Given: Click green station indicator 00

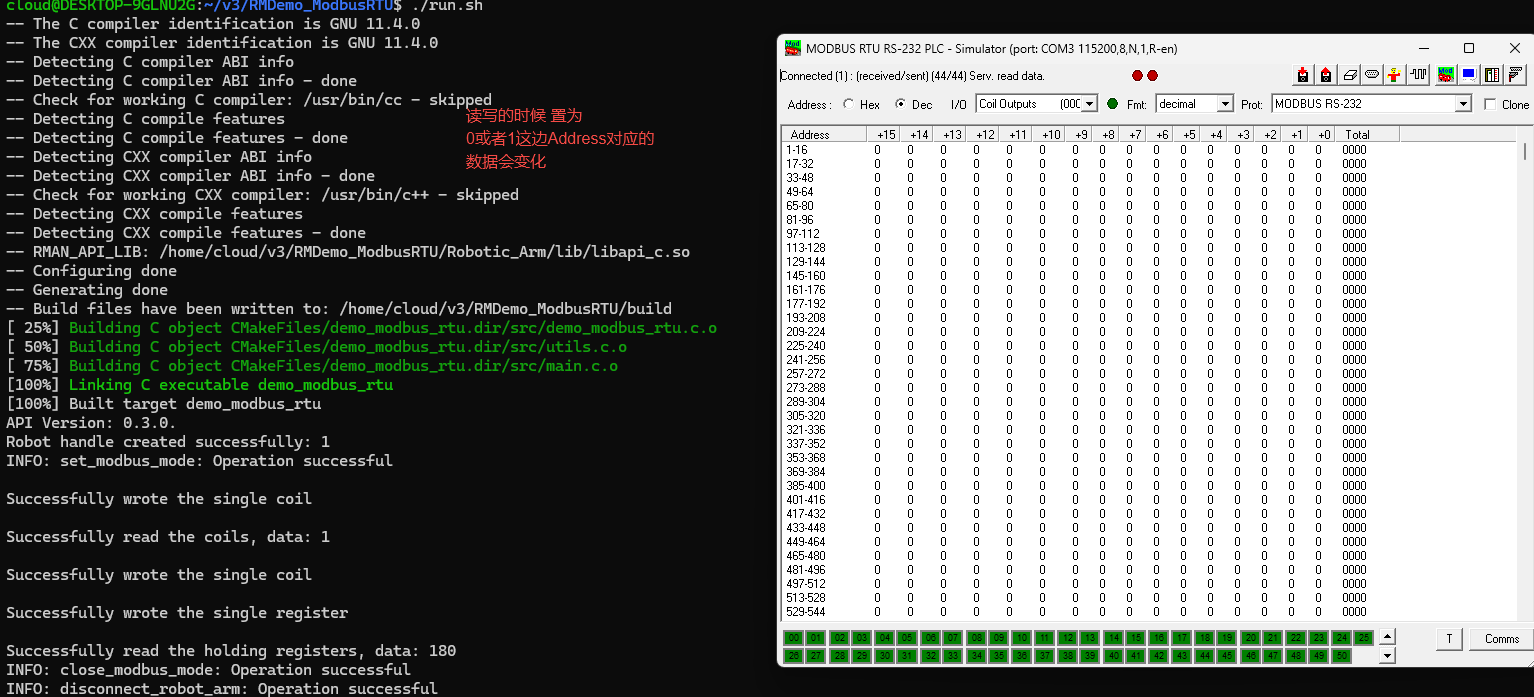Looking at the screenshot, I should (793, 638).
